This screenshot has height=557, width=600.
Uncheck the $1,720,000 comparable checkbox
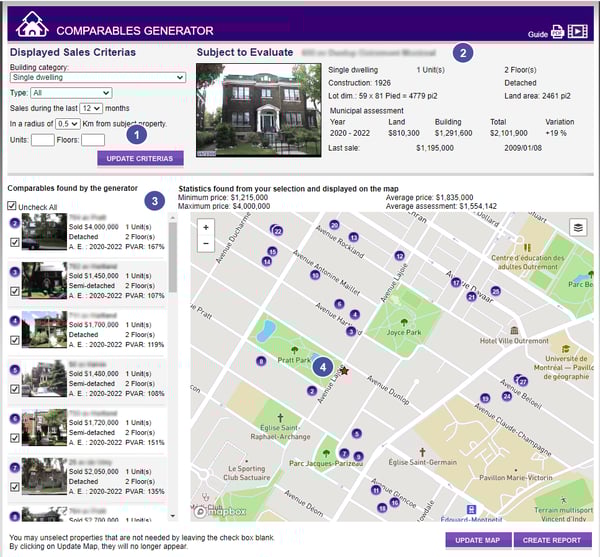(15, 438)
